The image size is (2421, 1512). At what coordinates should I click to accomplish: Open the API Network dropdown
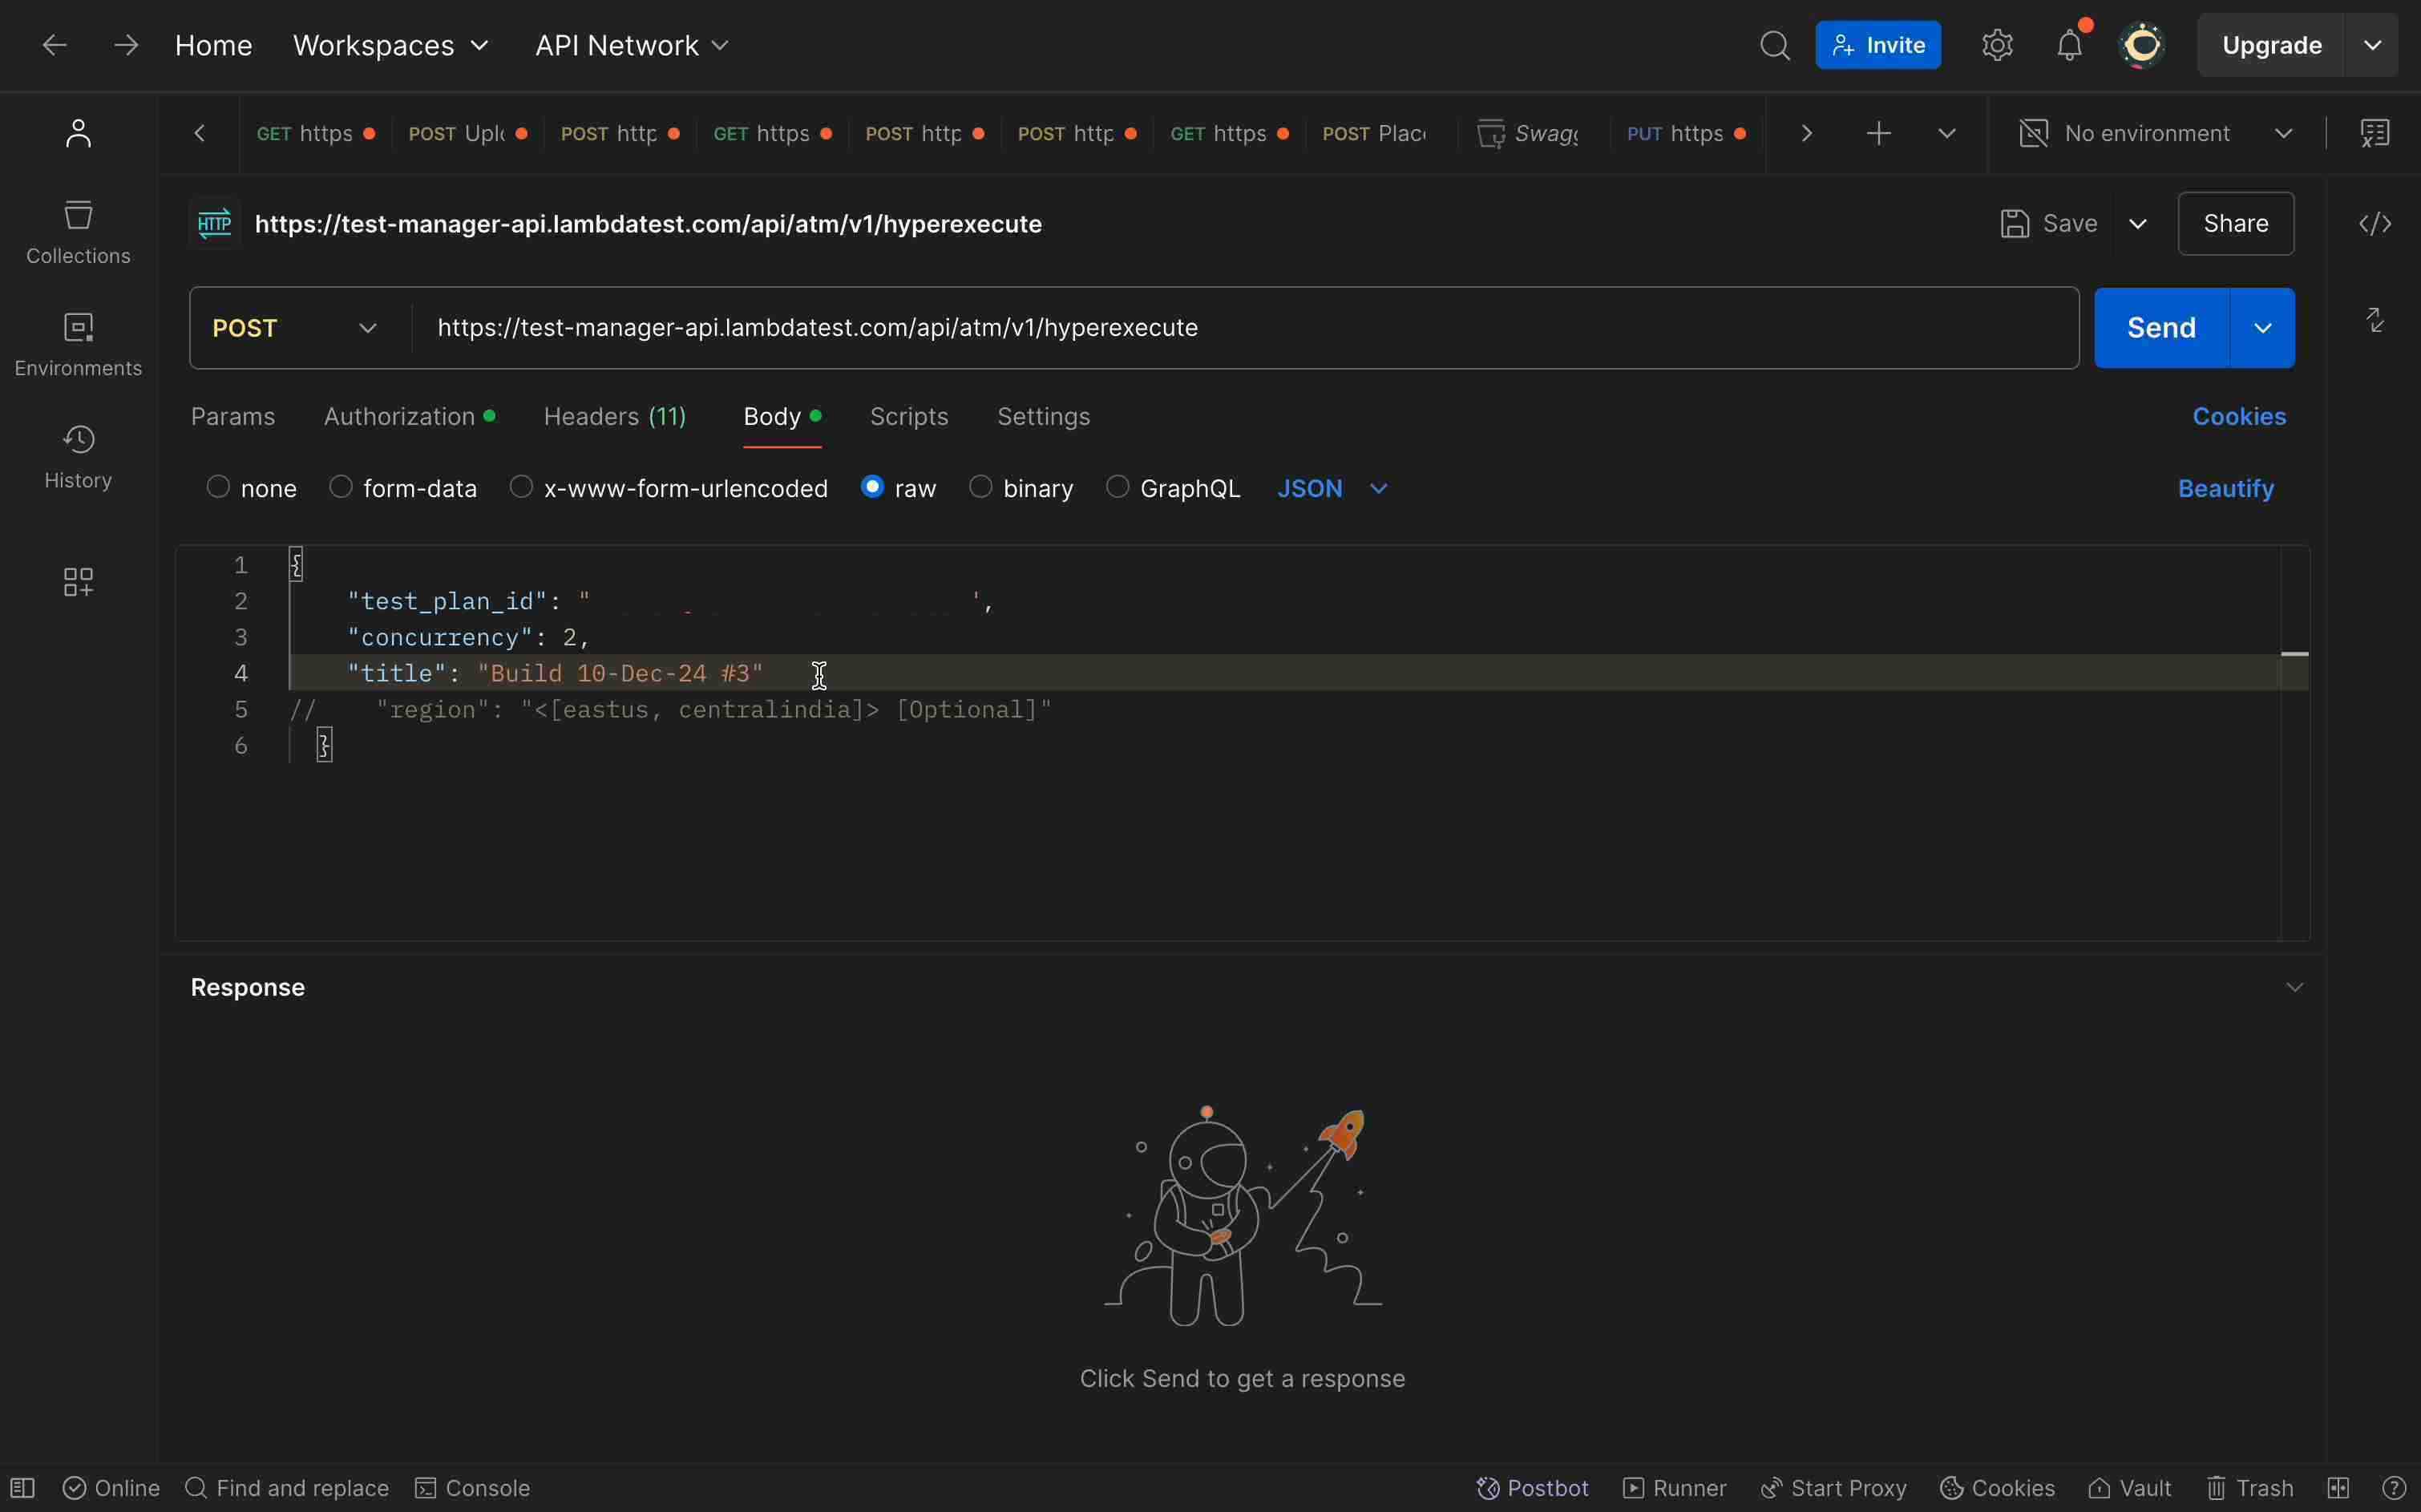632,46
